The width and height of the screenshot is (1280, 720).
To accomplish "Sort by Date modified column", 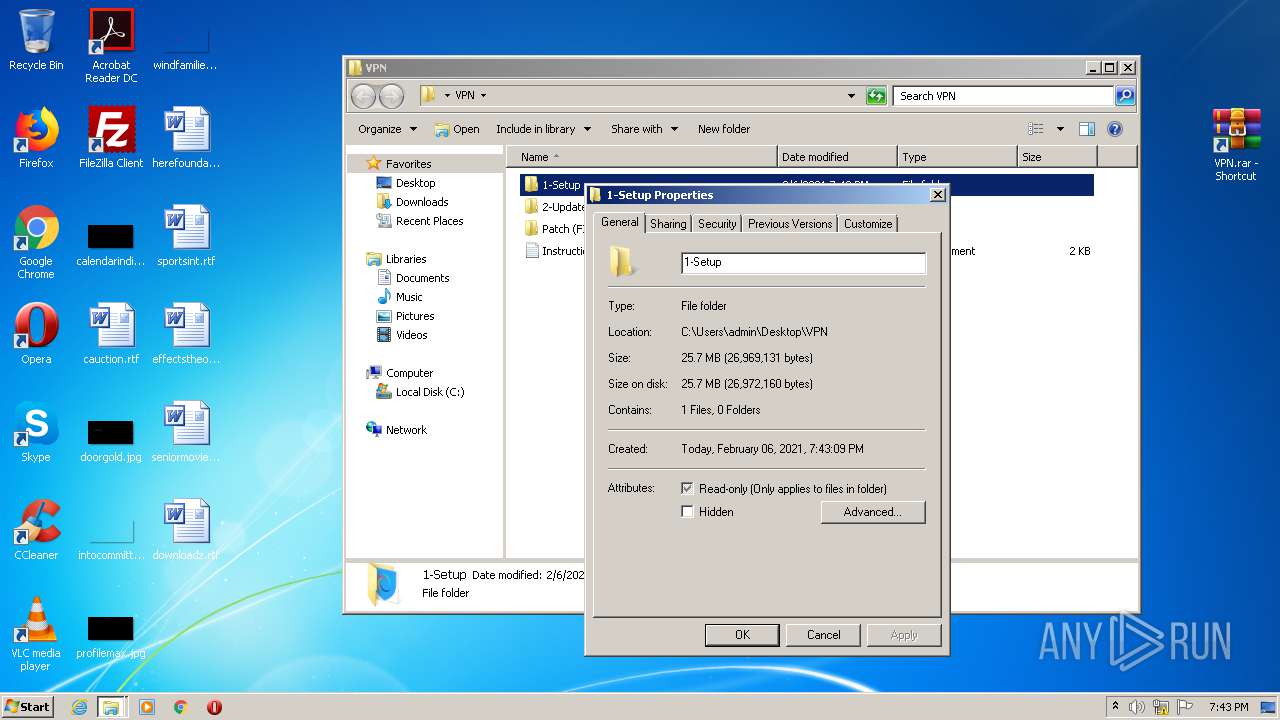I will 837,157.
